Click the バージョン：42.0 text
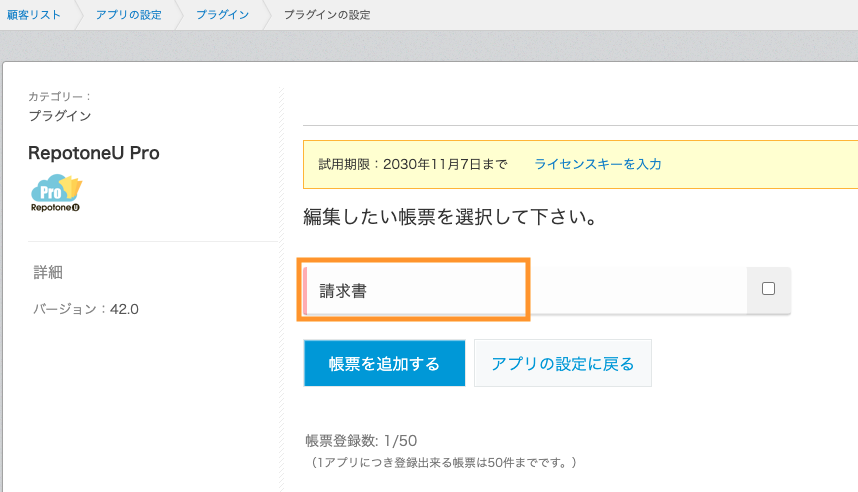 point(86,309)
